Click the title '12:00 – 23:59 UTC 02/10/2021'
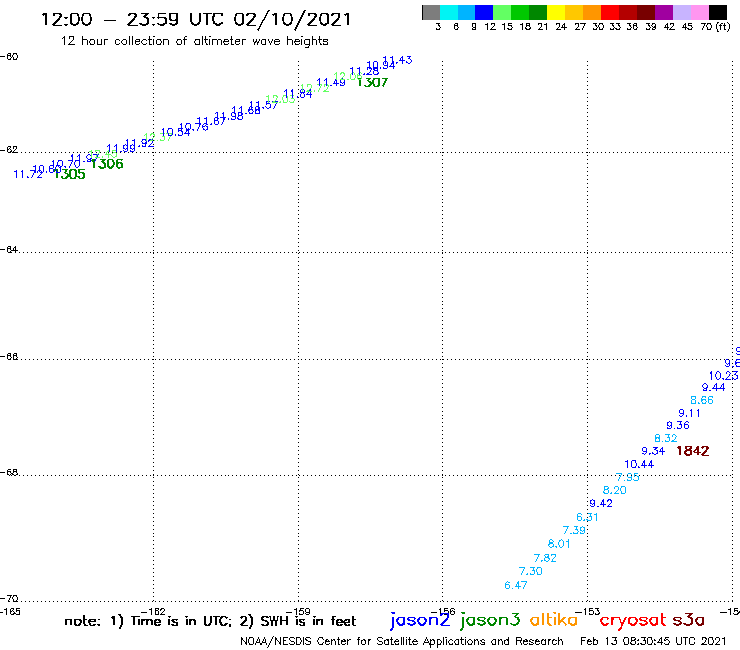 (x=196, y=19)
